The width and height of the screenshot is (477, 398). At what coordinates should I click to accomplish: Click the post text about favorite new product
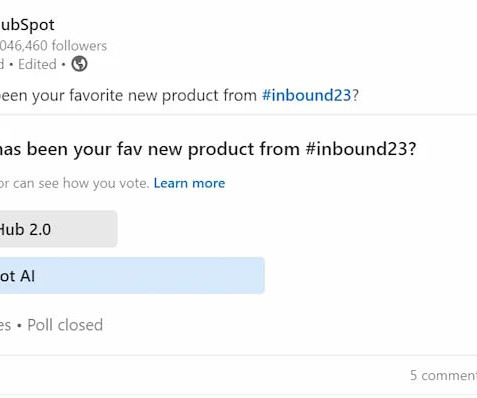pyautogui.click(x=179, y=95)
